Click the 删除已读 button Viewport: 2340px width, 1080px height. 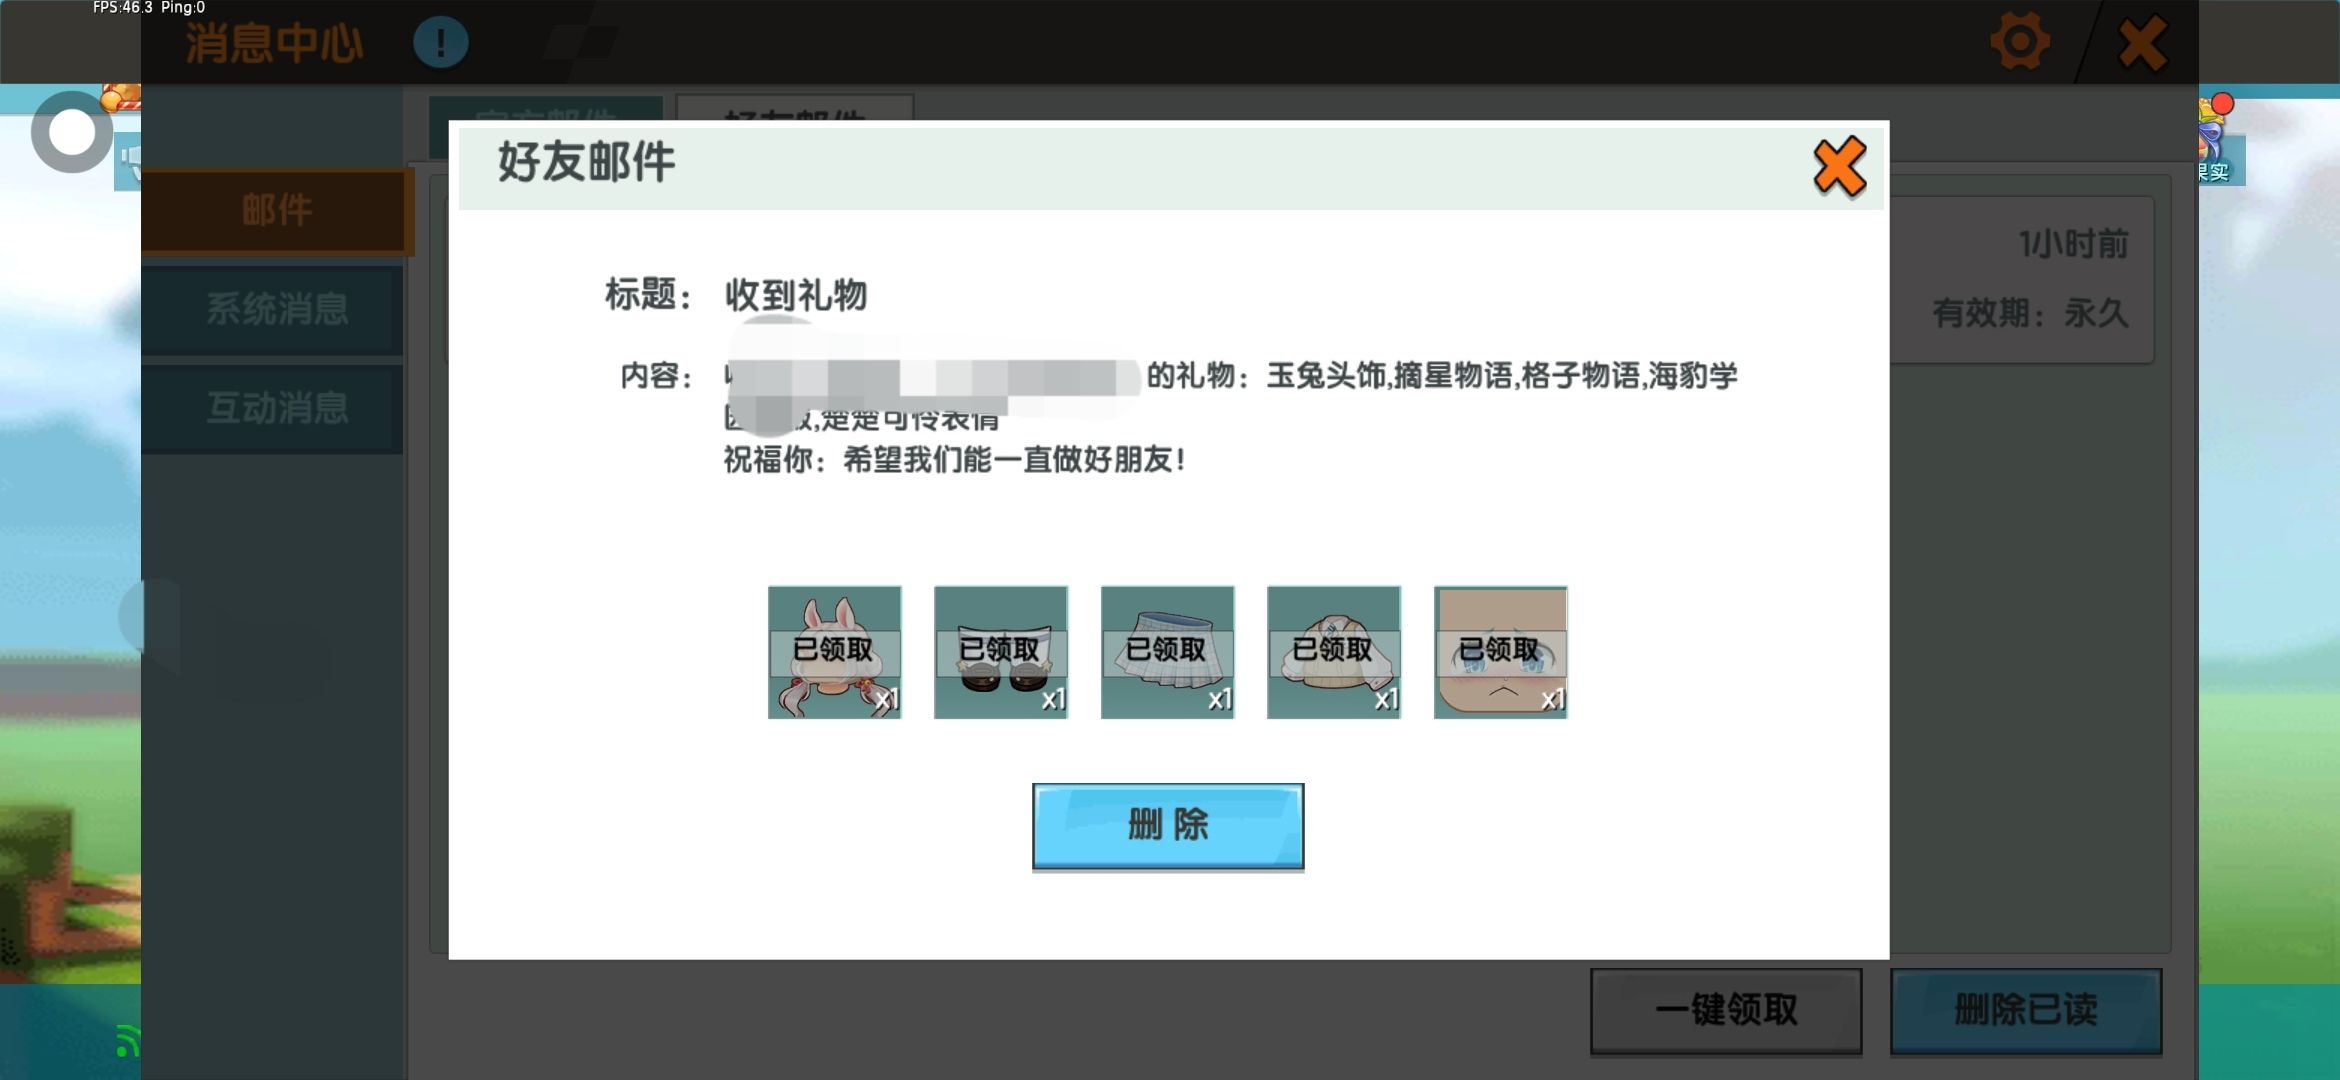coord(2025,1010)
